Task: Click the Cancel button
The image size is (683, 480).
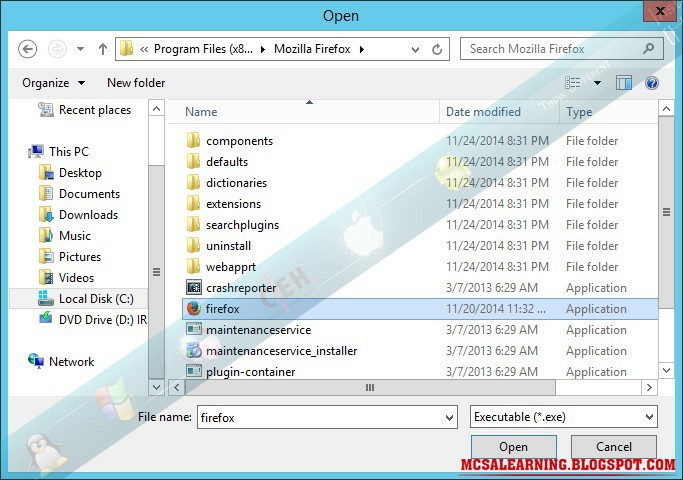Action: [614, 446]
